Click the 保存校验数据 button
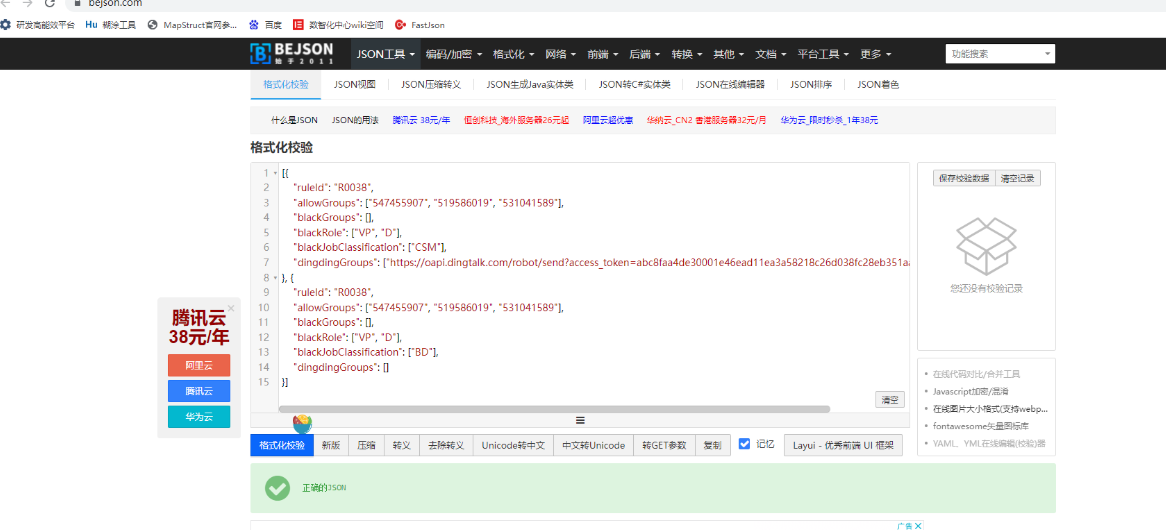 point(964,178)
